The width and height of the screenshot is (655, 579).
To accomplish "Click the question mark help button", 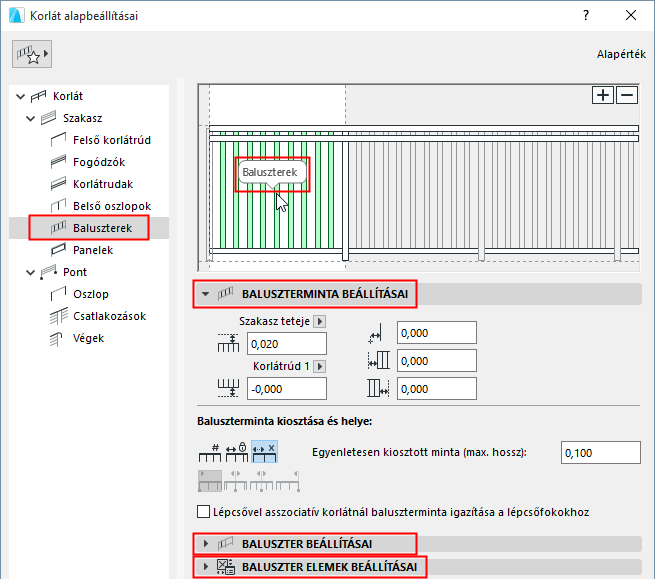I will click(x=586, y=15).
